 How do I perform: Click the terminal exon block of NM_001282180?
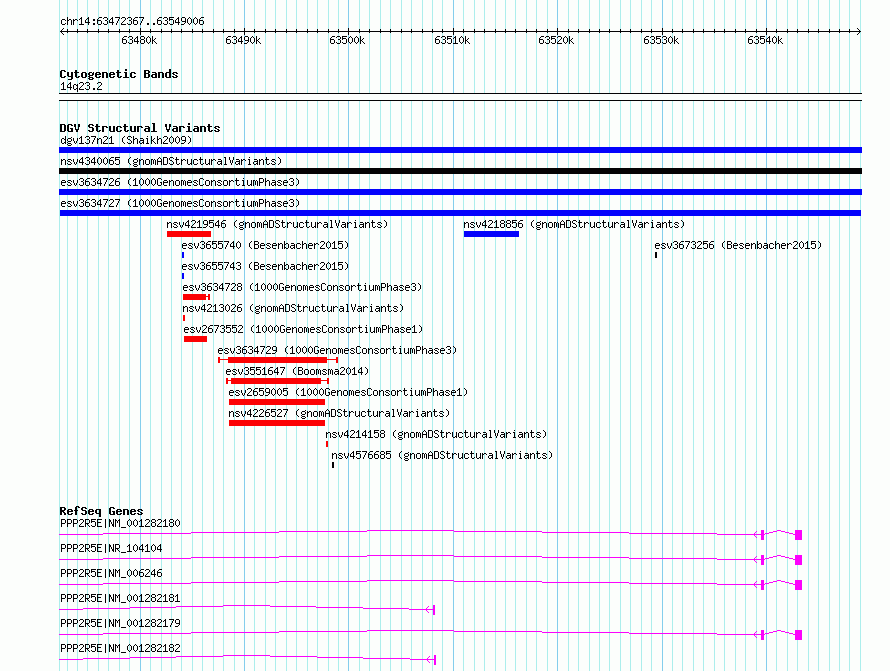pyautogui.click(x=799, y=535)
